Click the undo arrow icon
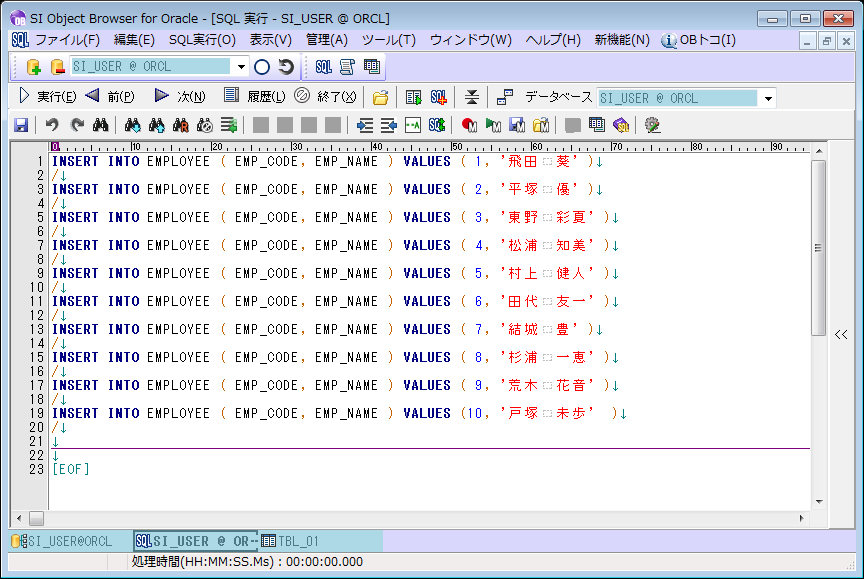The width and height of the screenshot is (864, 579). pos(52,125)
